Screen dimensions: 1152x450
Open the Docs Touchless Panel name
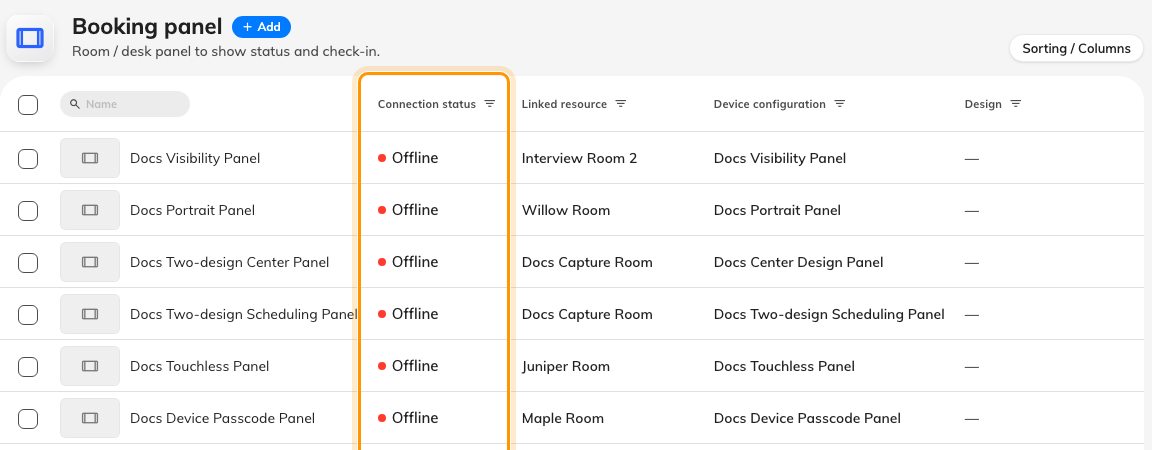[x=200, y=366]
